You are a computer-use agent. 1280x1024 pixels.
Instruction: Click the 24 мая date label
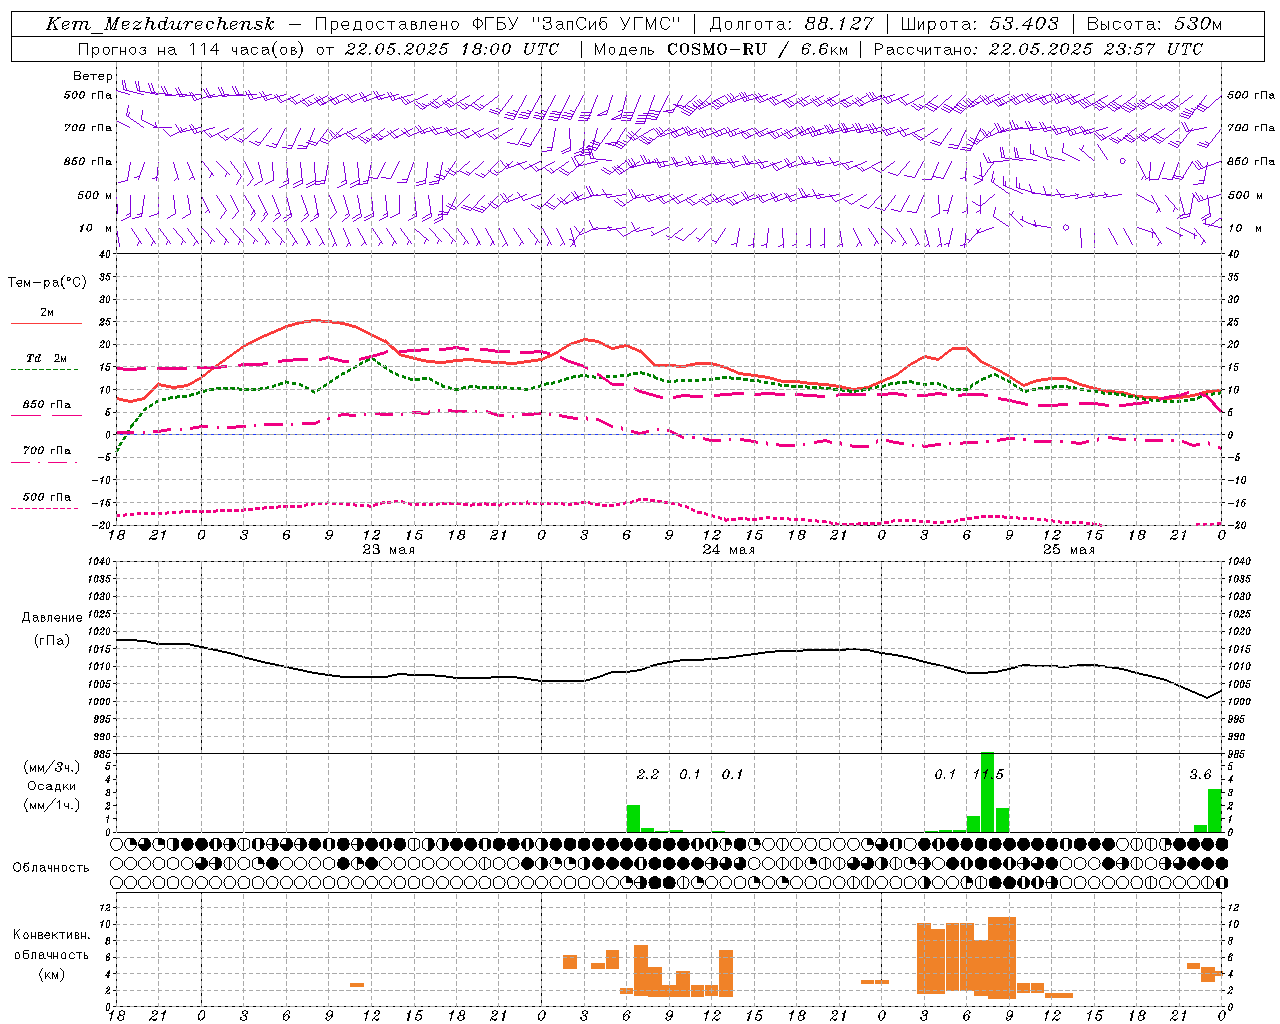coord(728,550)
